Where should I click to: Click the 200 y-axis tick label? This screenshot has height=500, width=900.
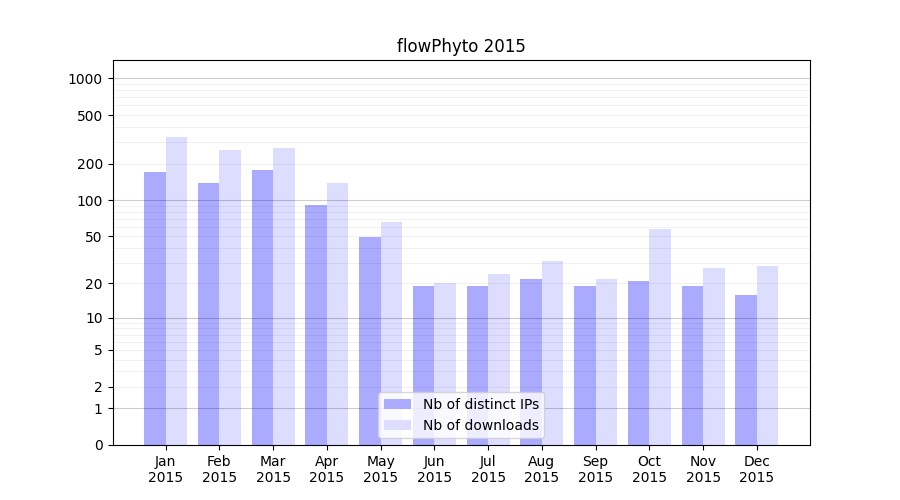pyautogui.click(x=90, y=164)
